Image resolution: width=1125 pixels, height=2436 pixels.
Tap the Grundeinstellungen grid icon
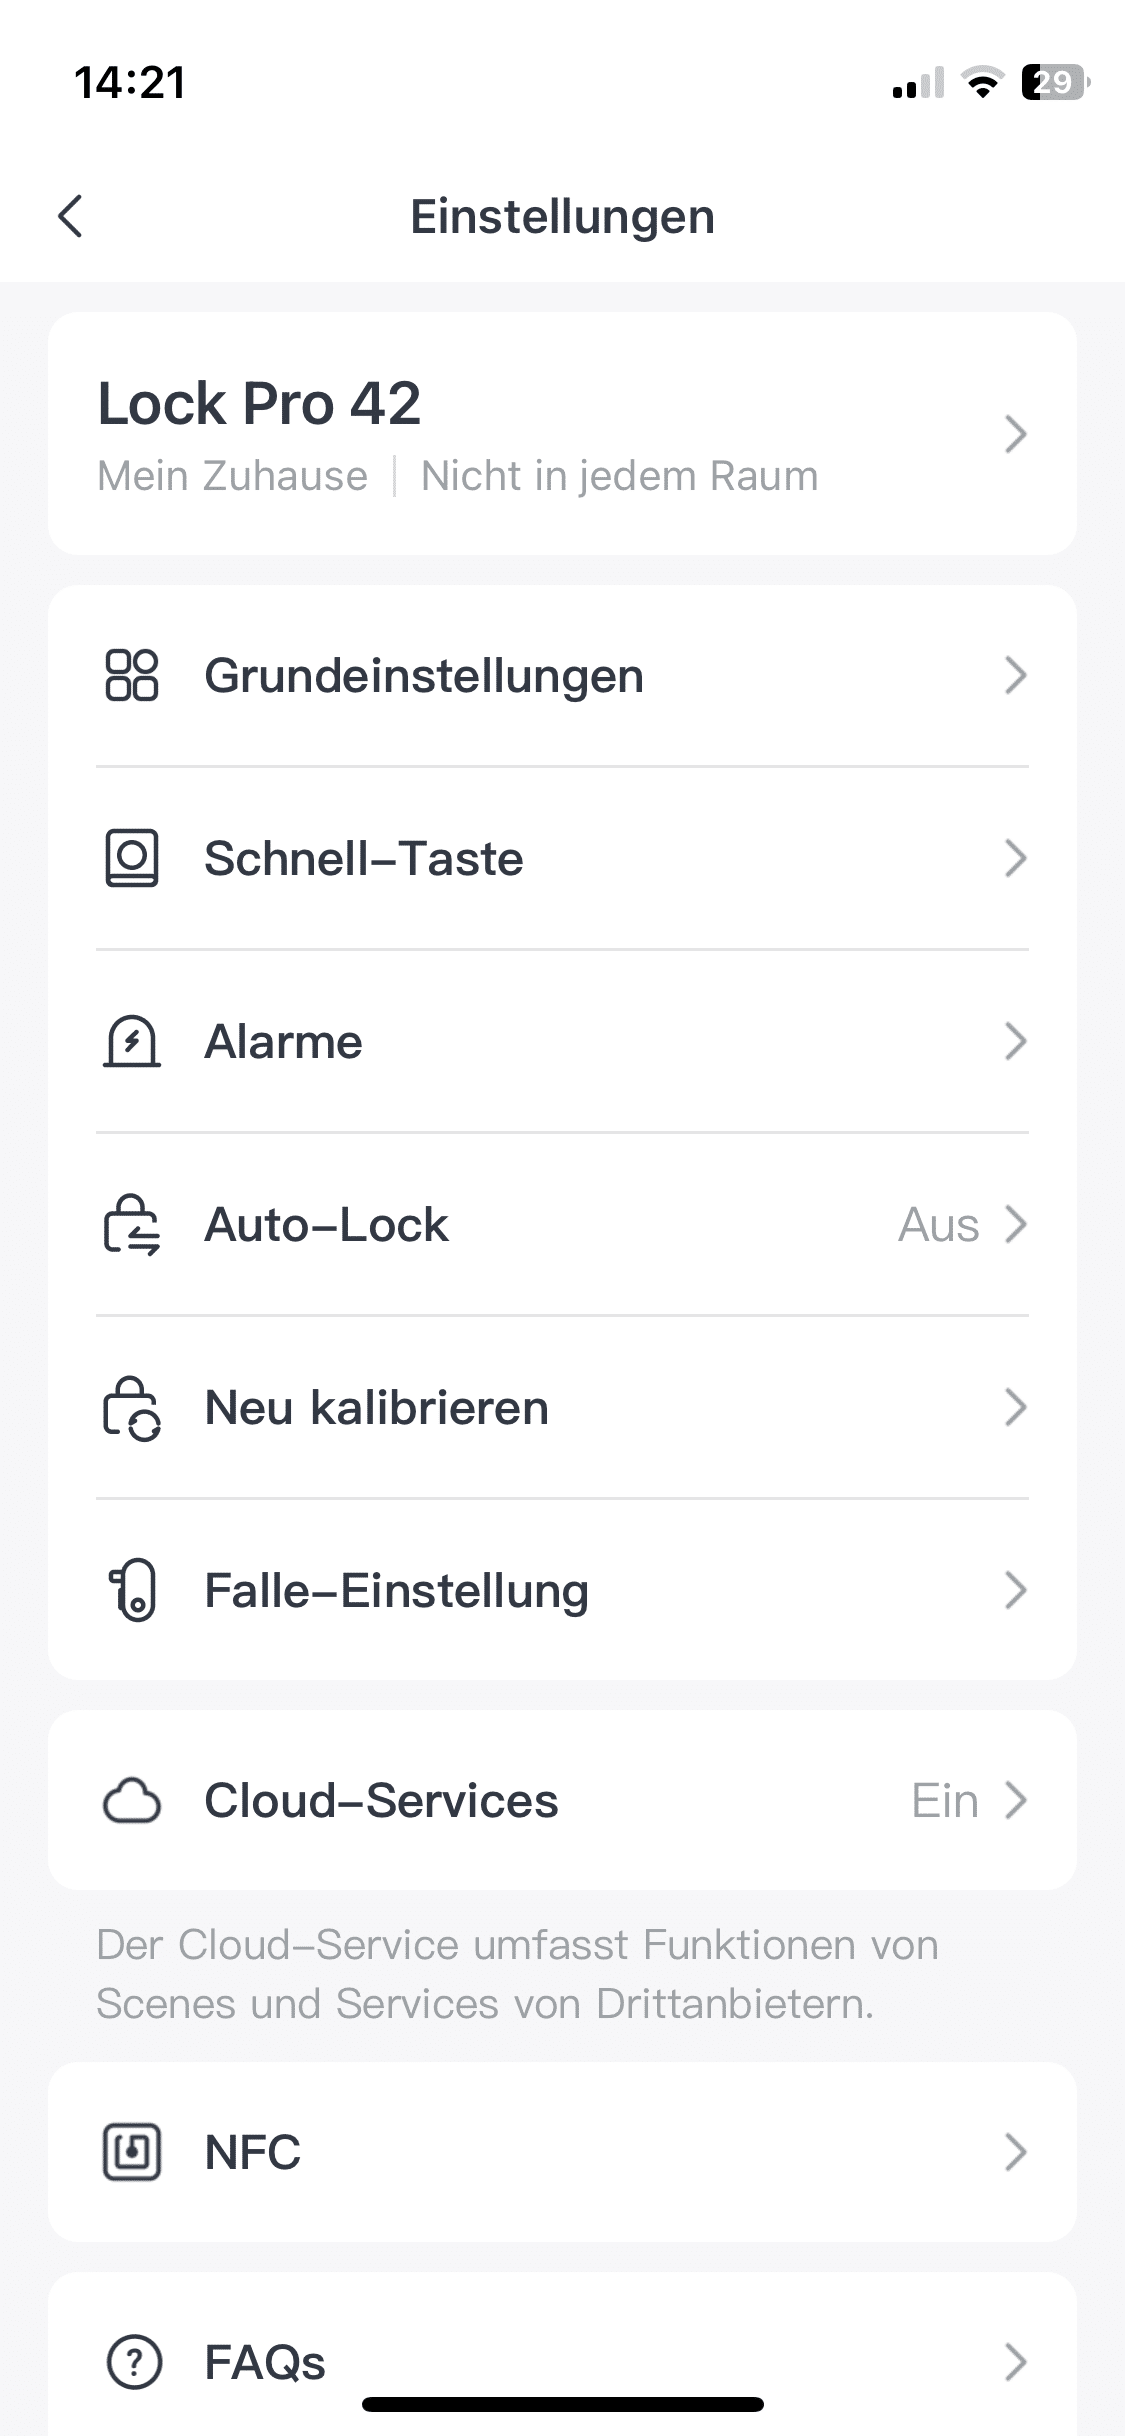pos(132,675)
